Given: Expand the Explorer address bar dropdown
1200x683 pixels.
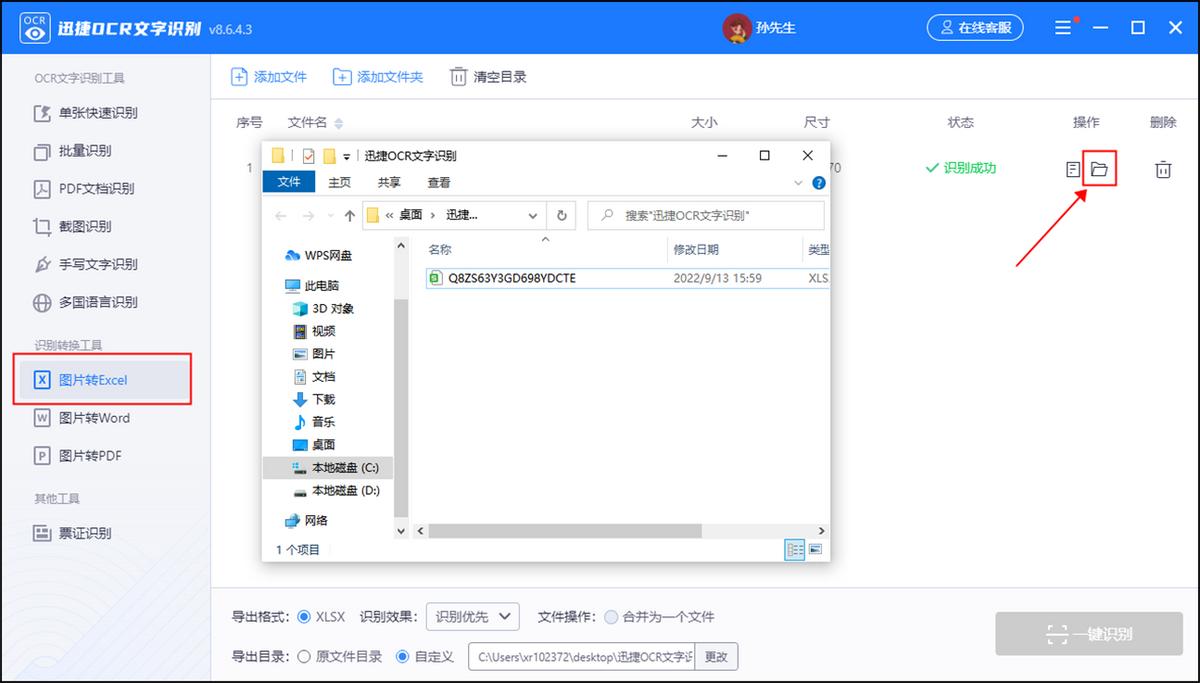Looking at the screenshot, I should coord(533,215).
